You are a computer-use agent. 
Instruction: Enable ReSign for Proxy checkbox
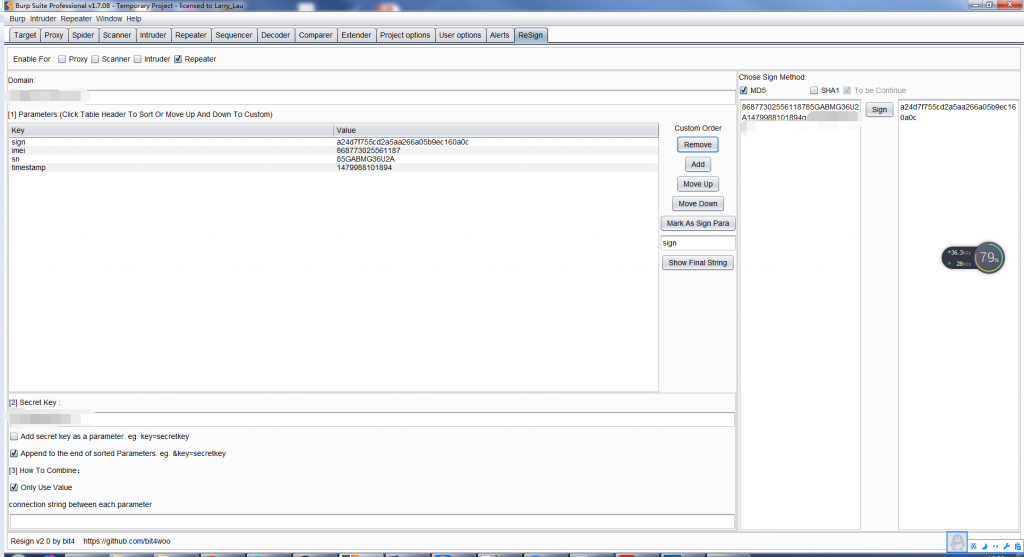coord(62,59)
